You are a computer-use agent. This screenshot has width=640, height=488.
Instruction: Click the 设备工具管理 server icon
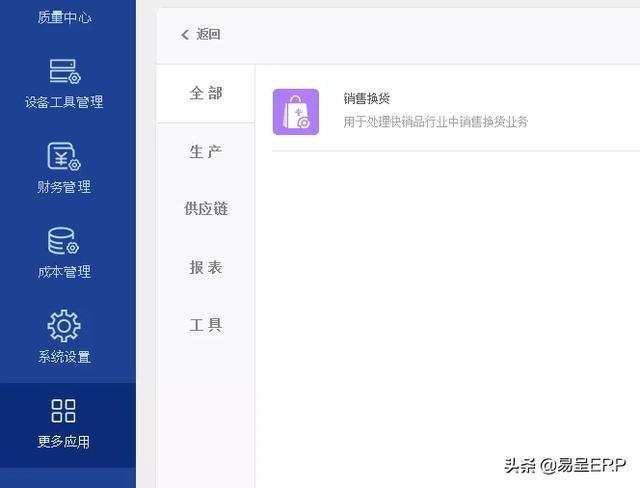pos(64,71)
